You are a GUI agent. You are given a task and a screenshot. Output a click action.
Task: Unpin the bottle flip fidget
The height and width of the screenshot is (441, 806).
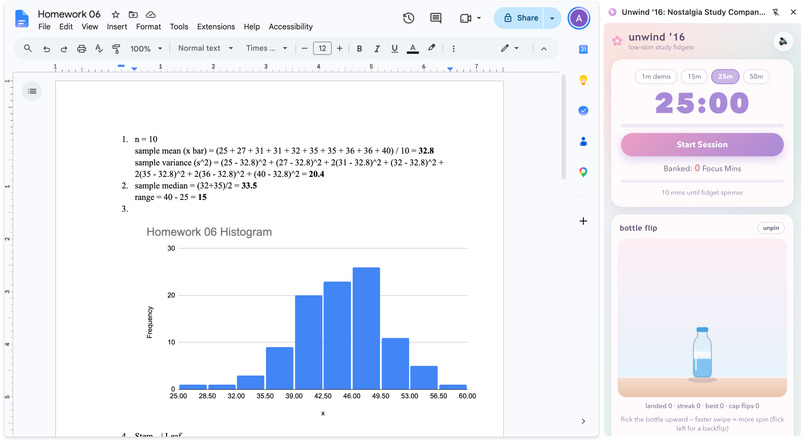(x=771, y=228)
